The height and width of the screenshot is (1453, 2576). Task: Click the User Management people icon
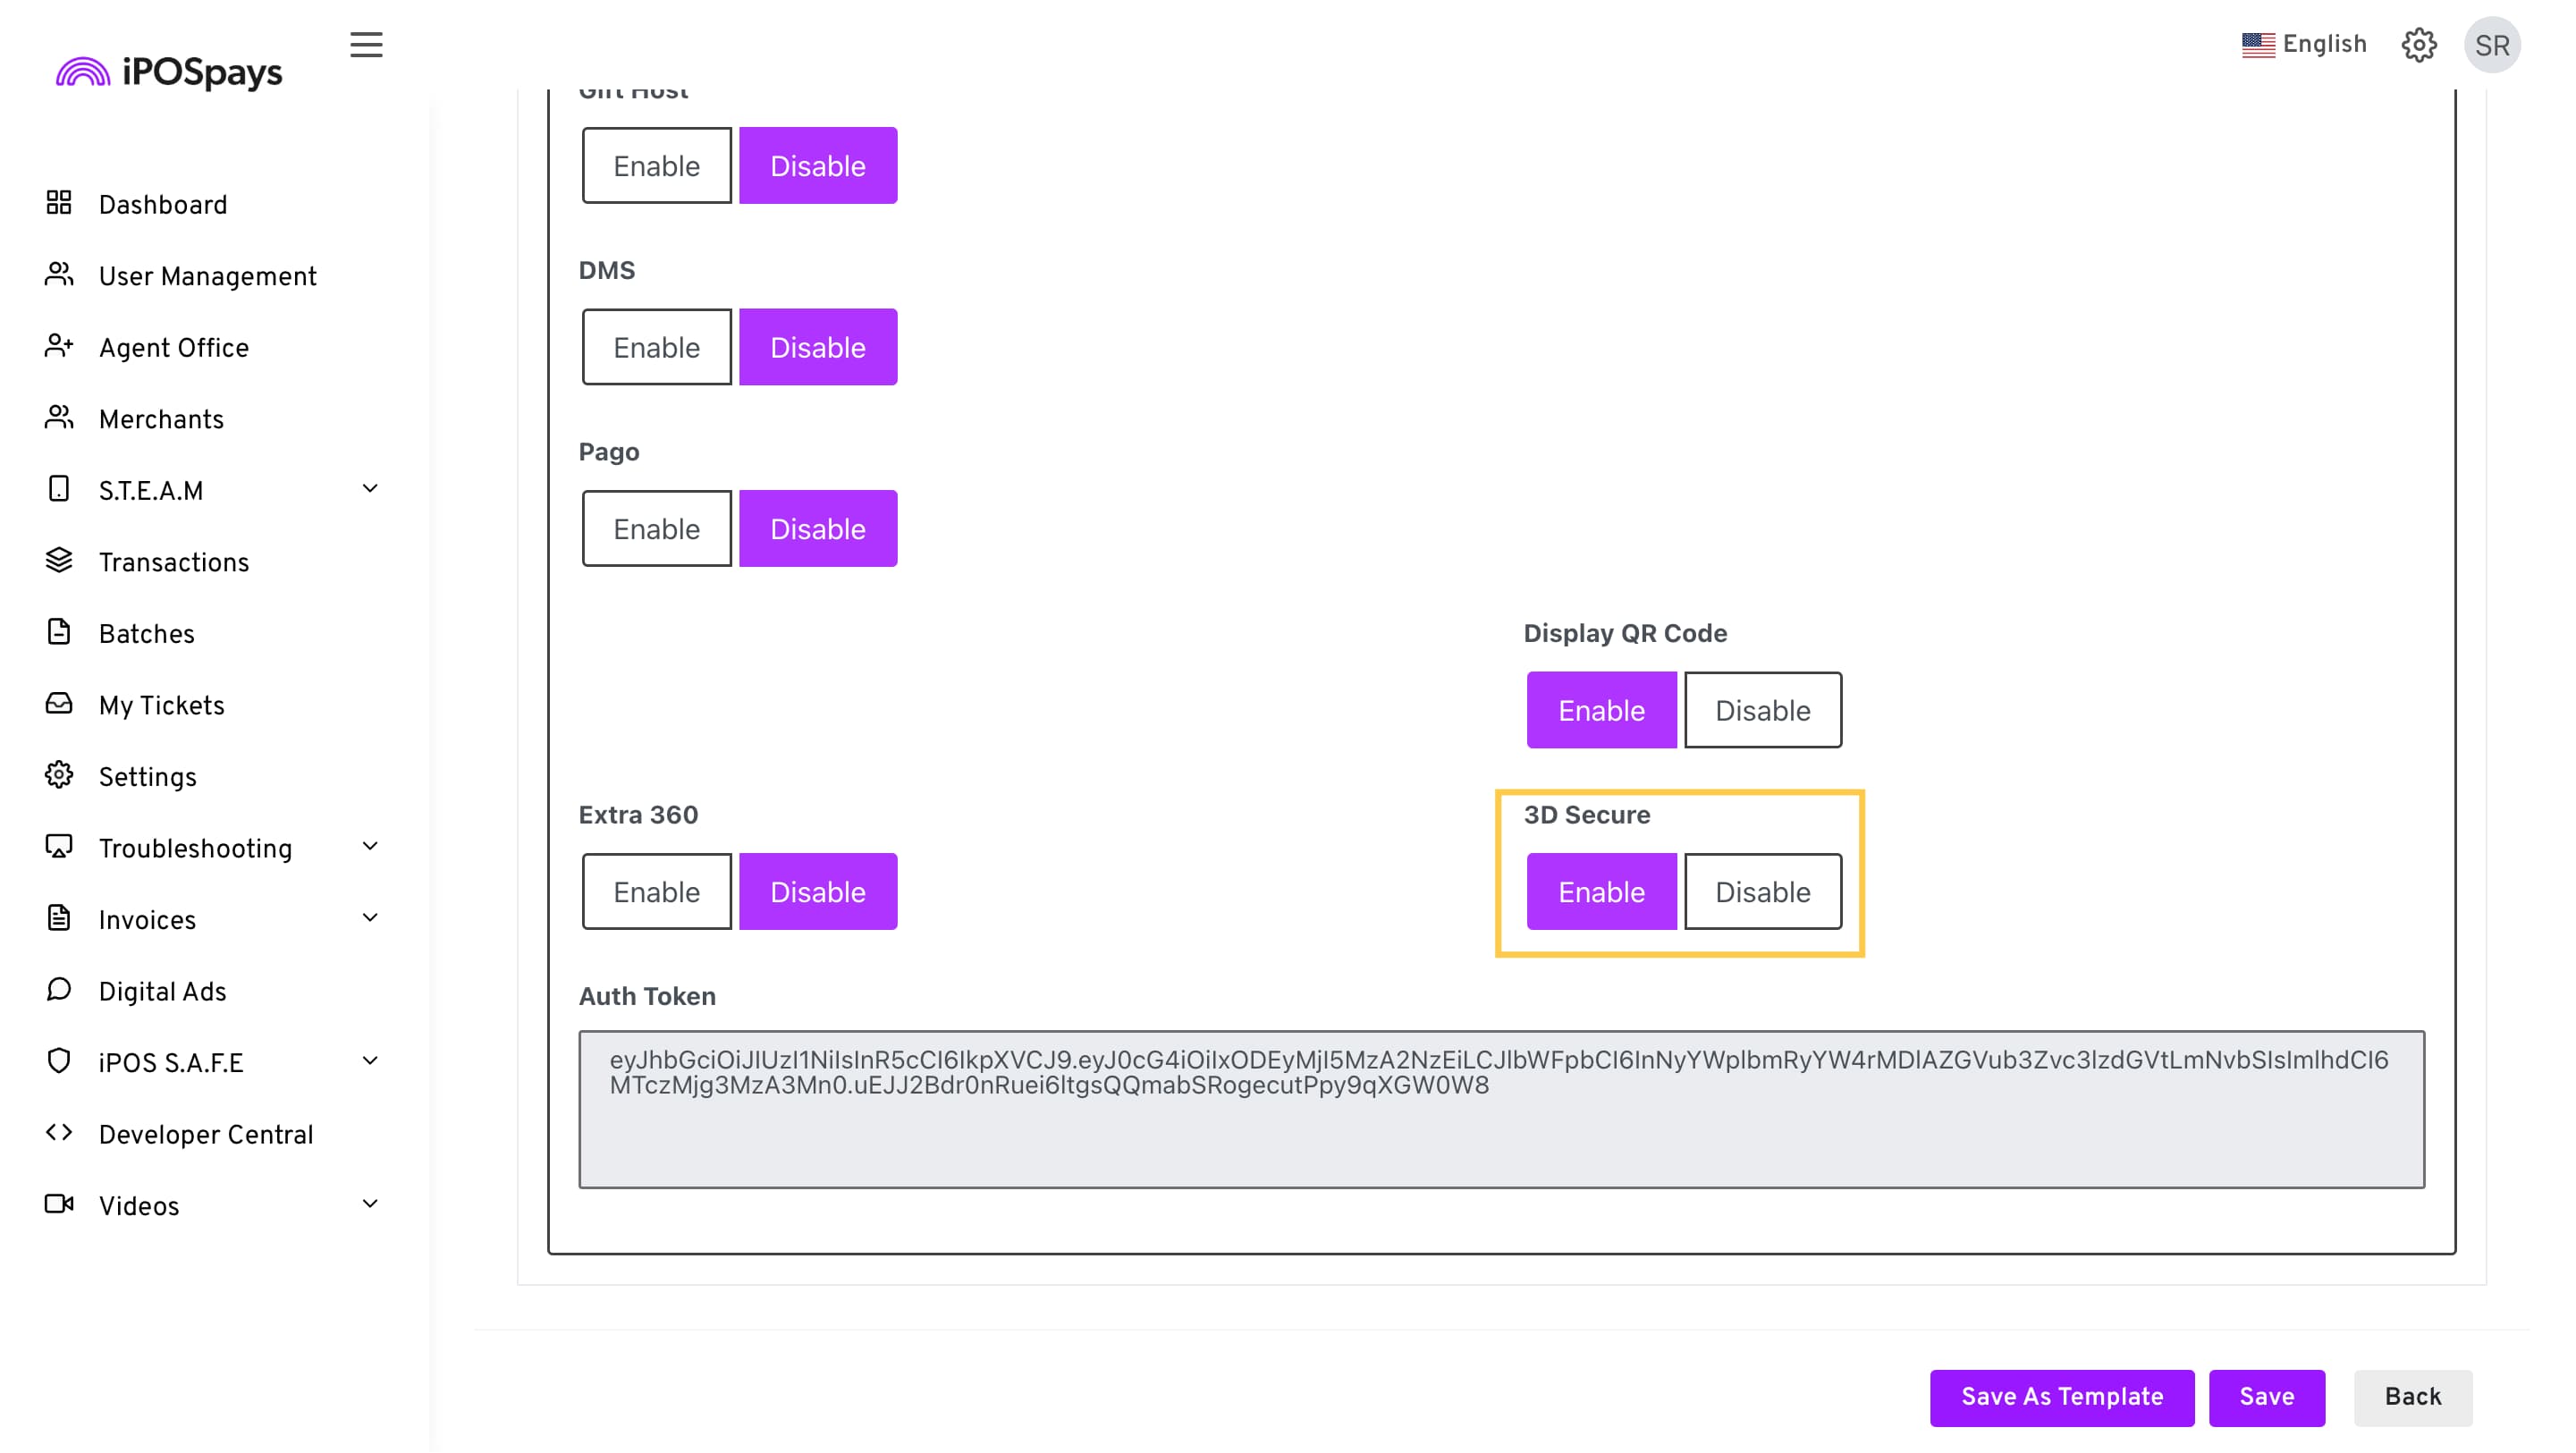click(x=59, y=275)
